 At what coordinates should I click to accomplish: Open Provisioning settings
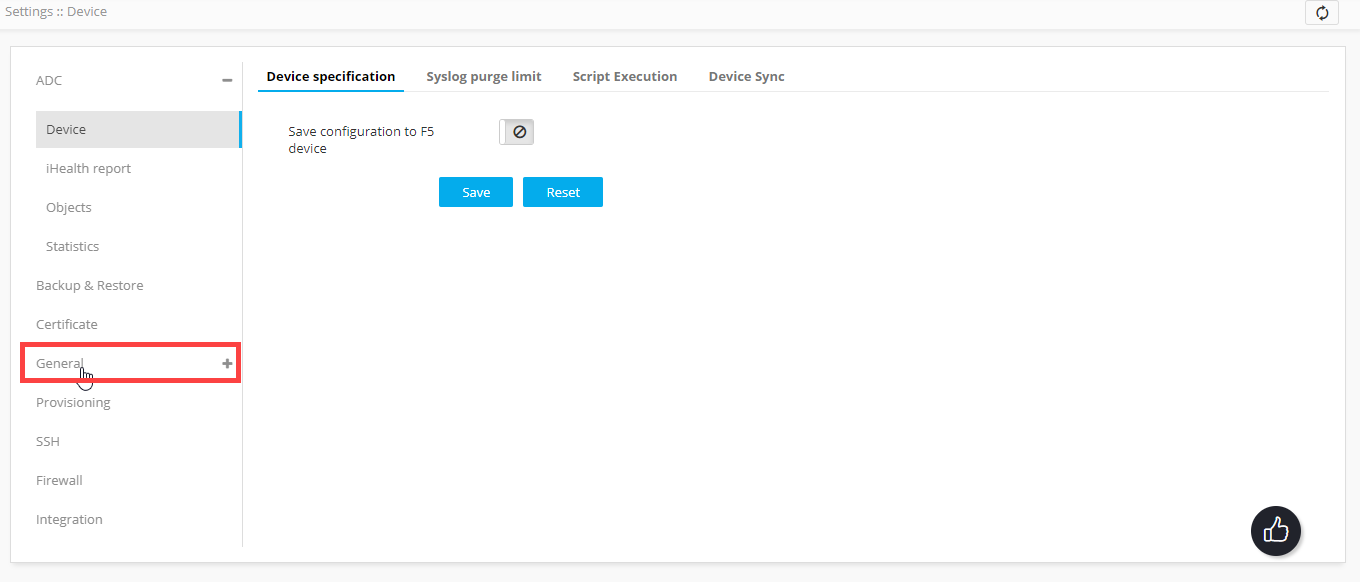(x=73, y=403)
